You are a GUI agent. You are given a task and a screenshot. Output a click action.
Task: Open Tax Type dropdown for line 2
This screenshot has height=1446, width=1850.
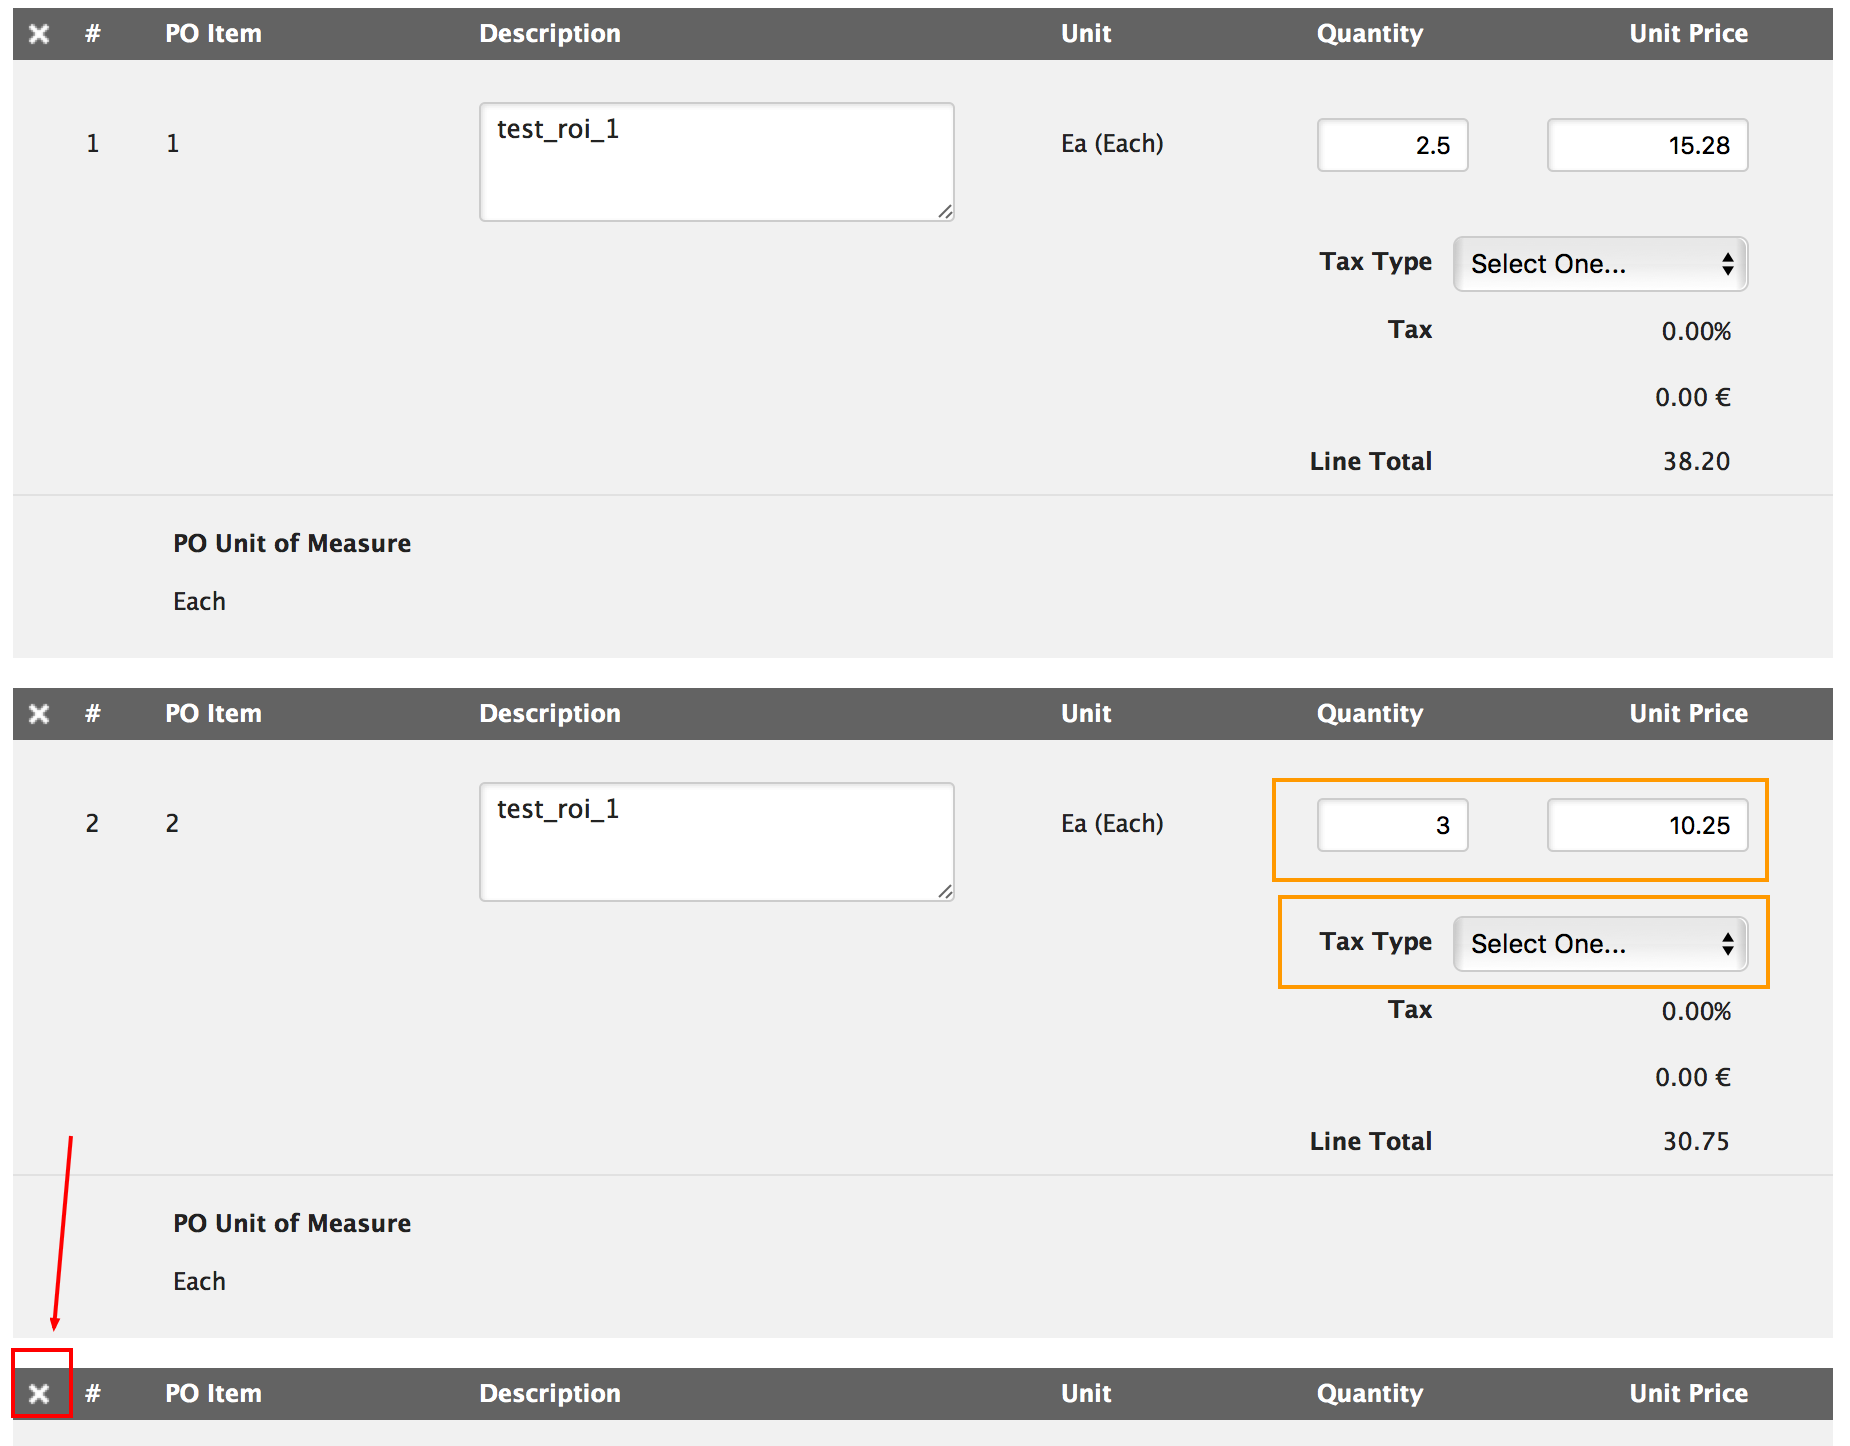1600,944
